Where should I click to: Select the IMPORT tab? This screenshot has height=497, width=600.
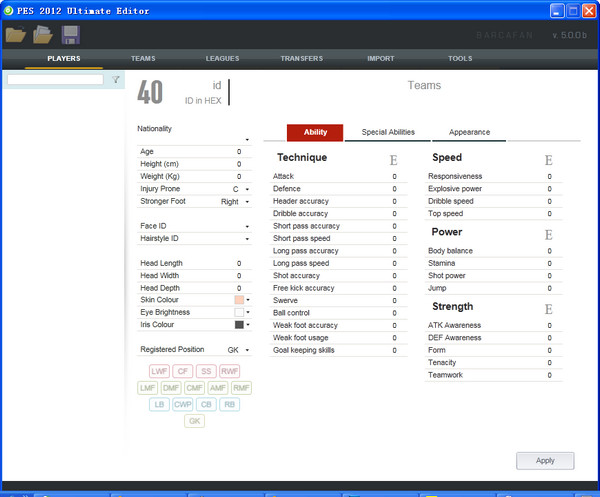[381, 59]
